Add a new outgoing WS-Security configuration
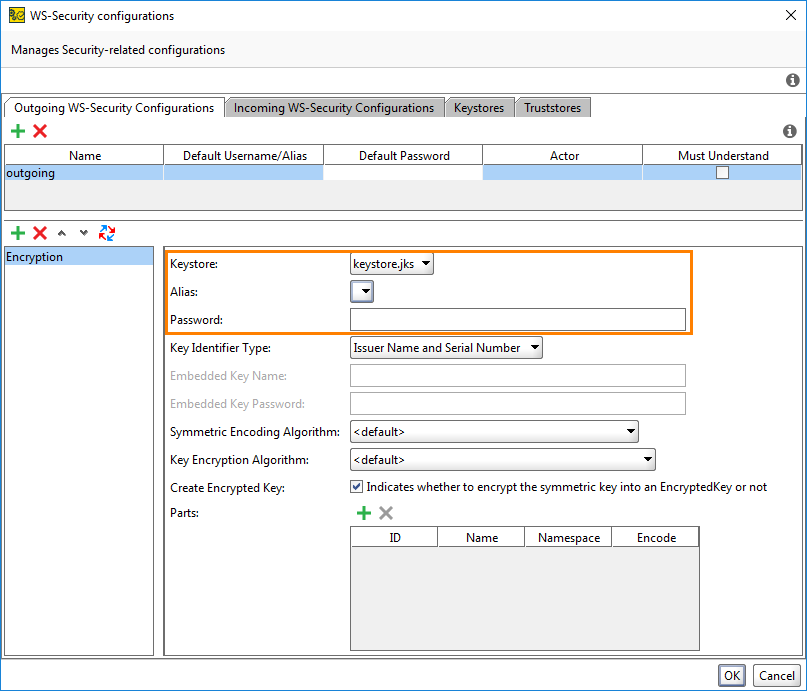Image resolution: width=807 pixels, height=691 pixels. pos(16,131)
